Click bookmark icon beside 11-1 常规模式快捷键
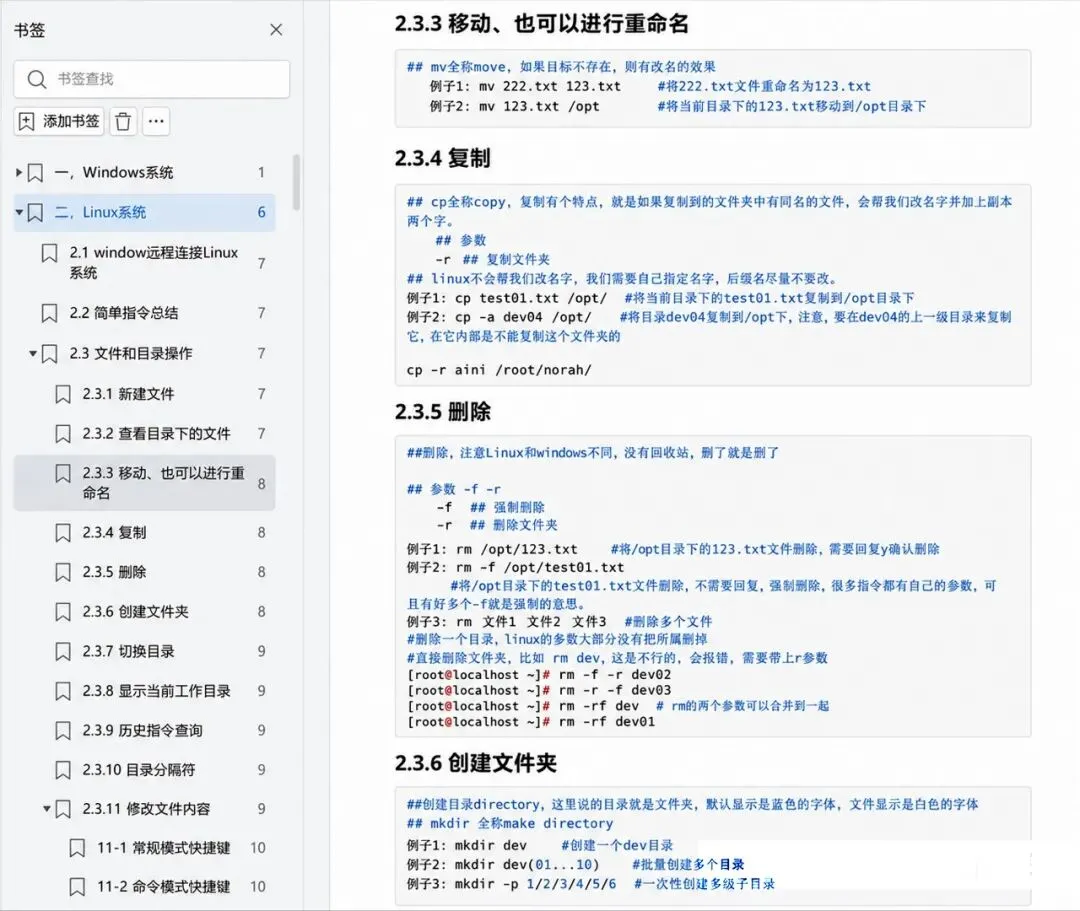The image size is (1080, 911). click(77, 848)
